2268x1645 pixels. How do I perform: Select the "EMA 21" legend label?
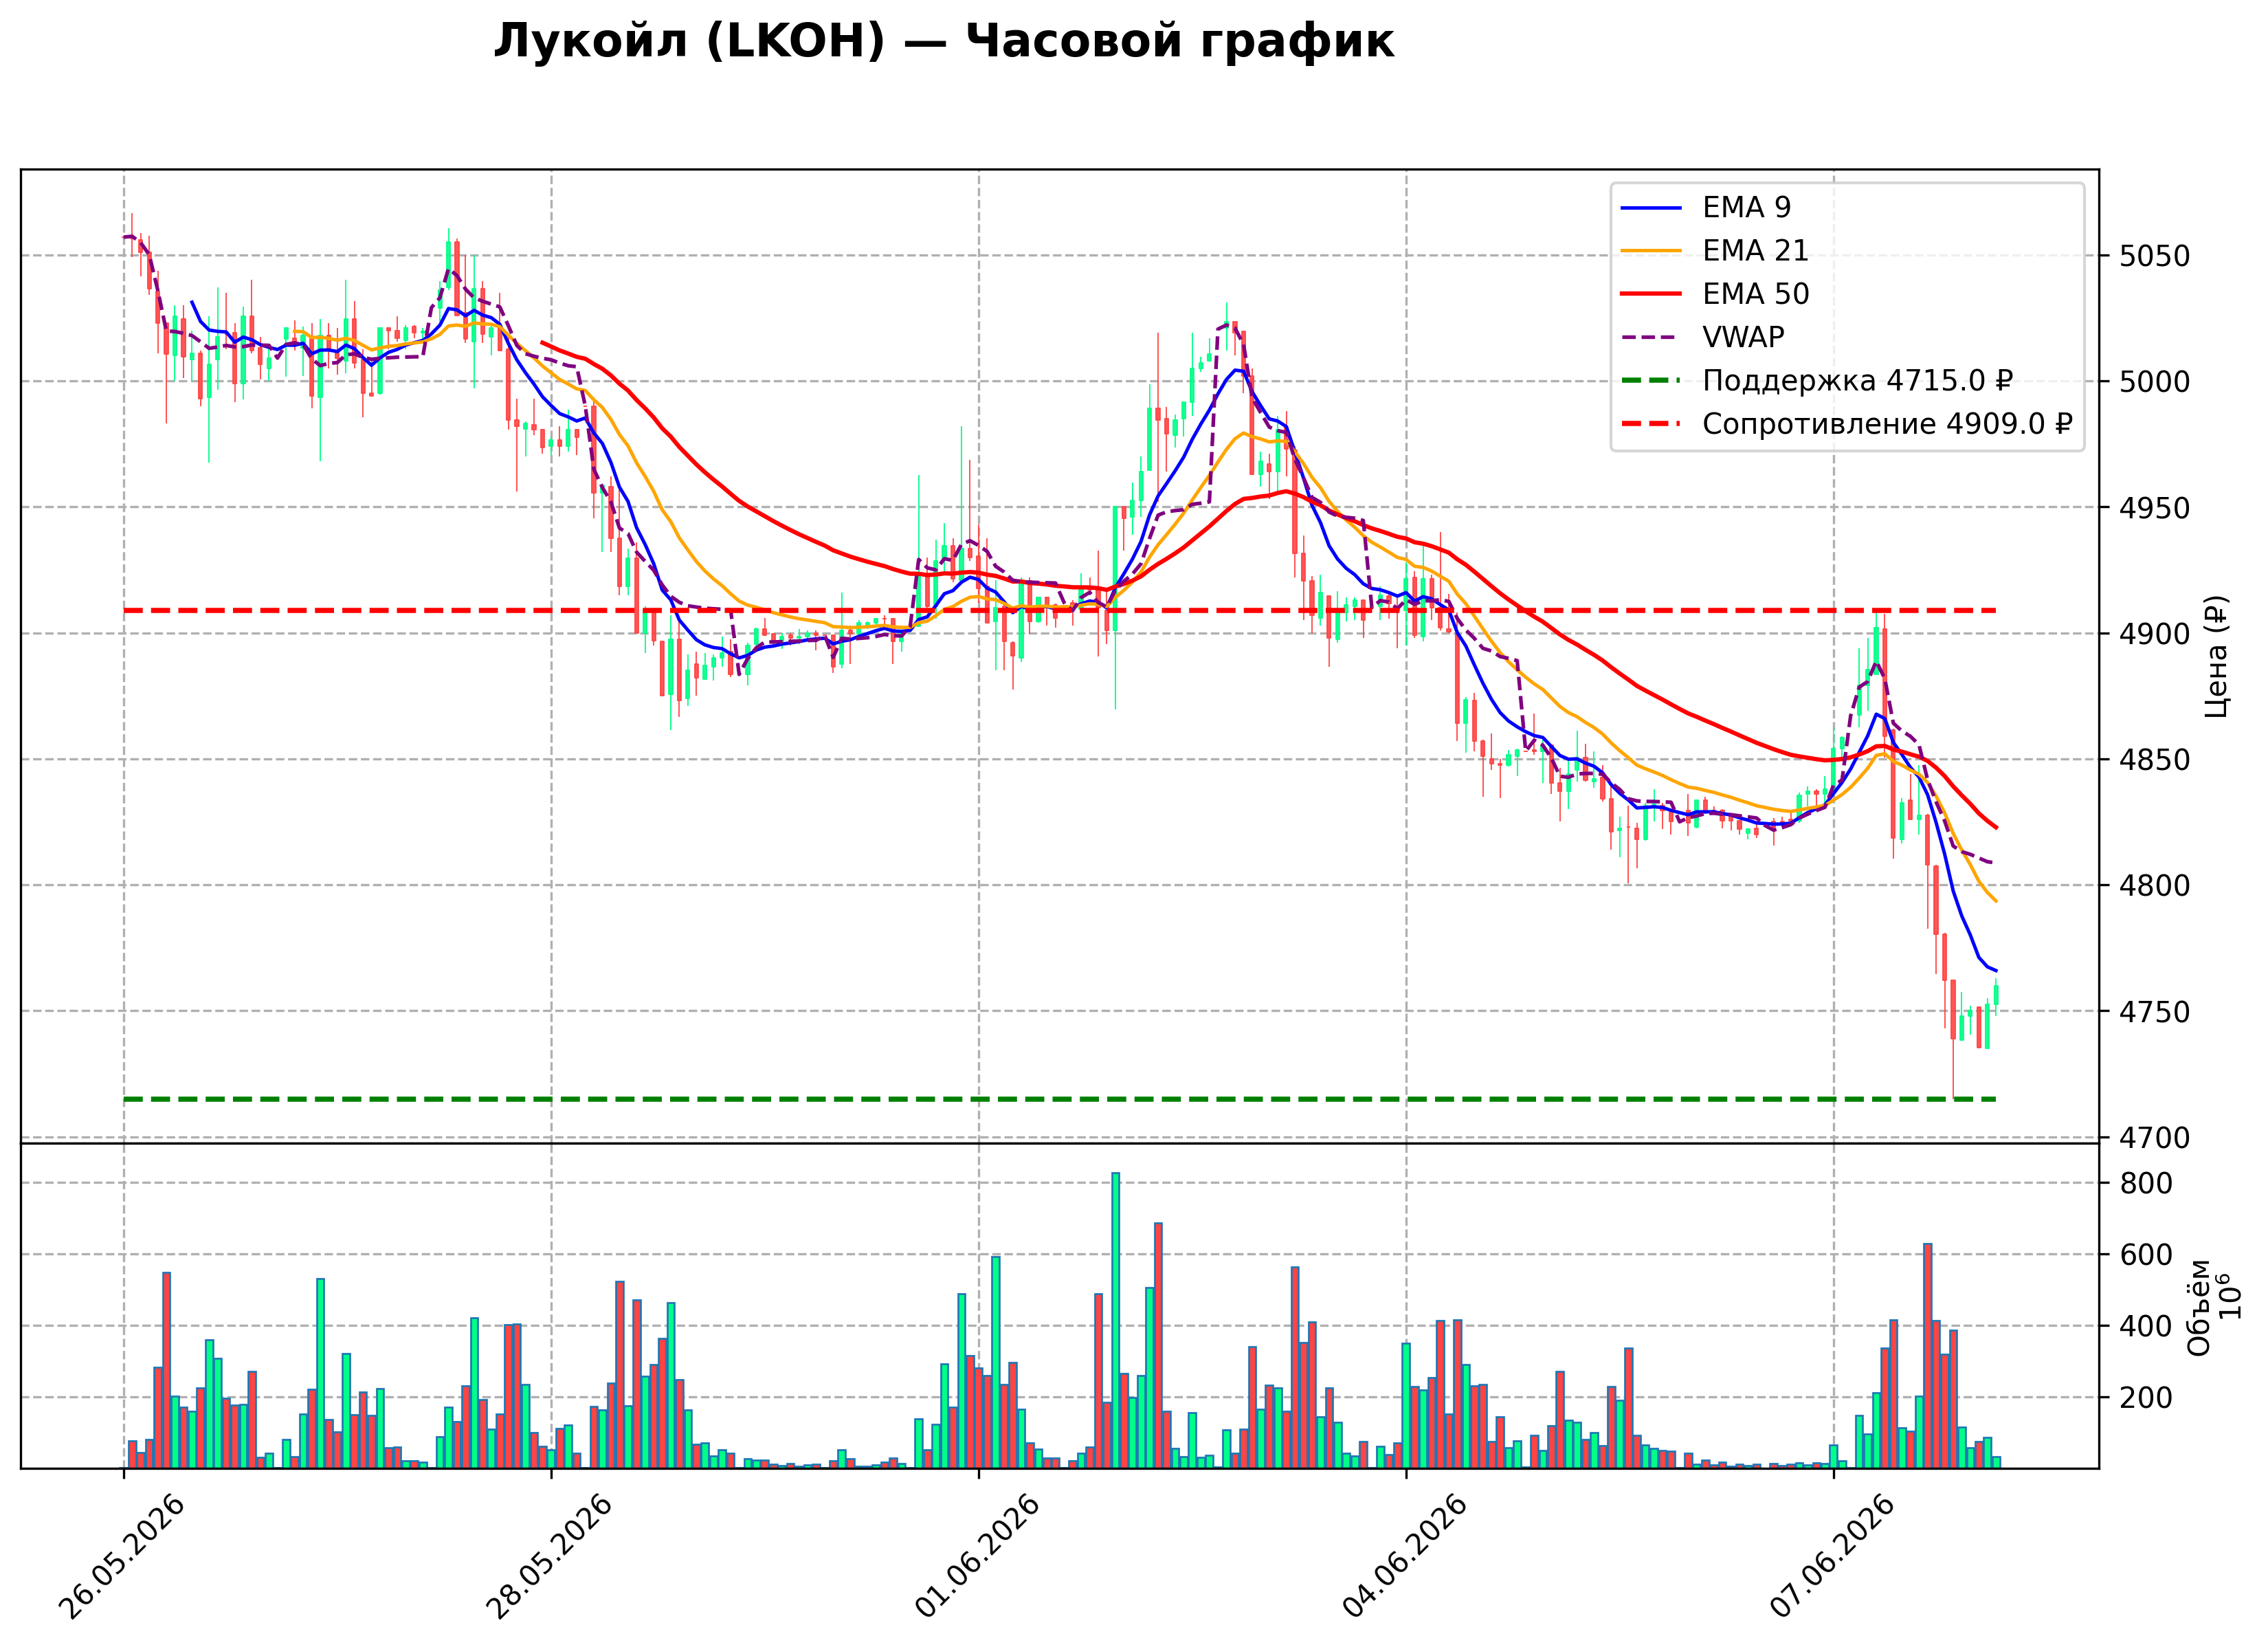tap(1755, 250)
